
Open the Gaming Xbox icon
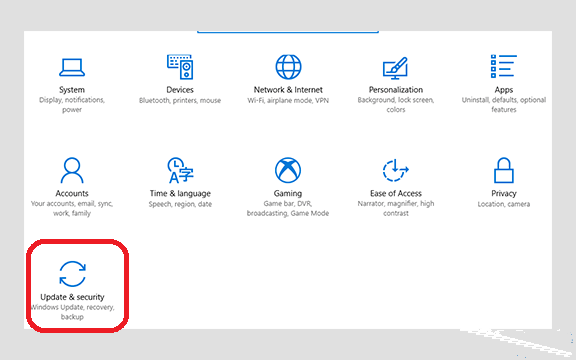288,170
